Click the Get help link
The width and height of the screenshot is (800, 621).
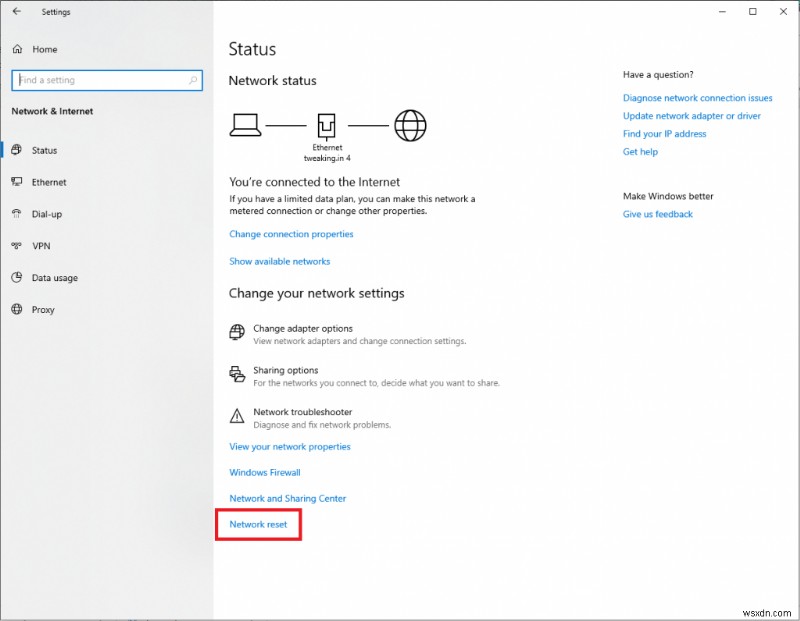640,152
